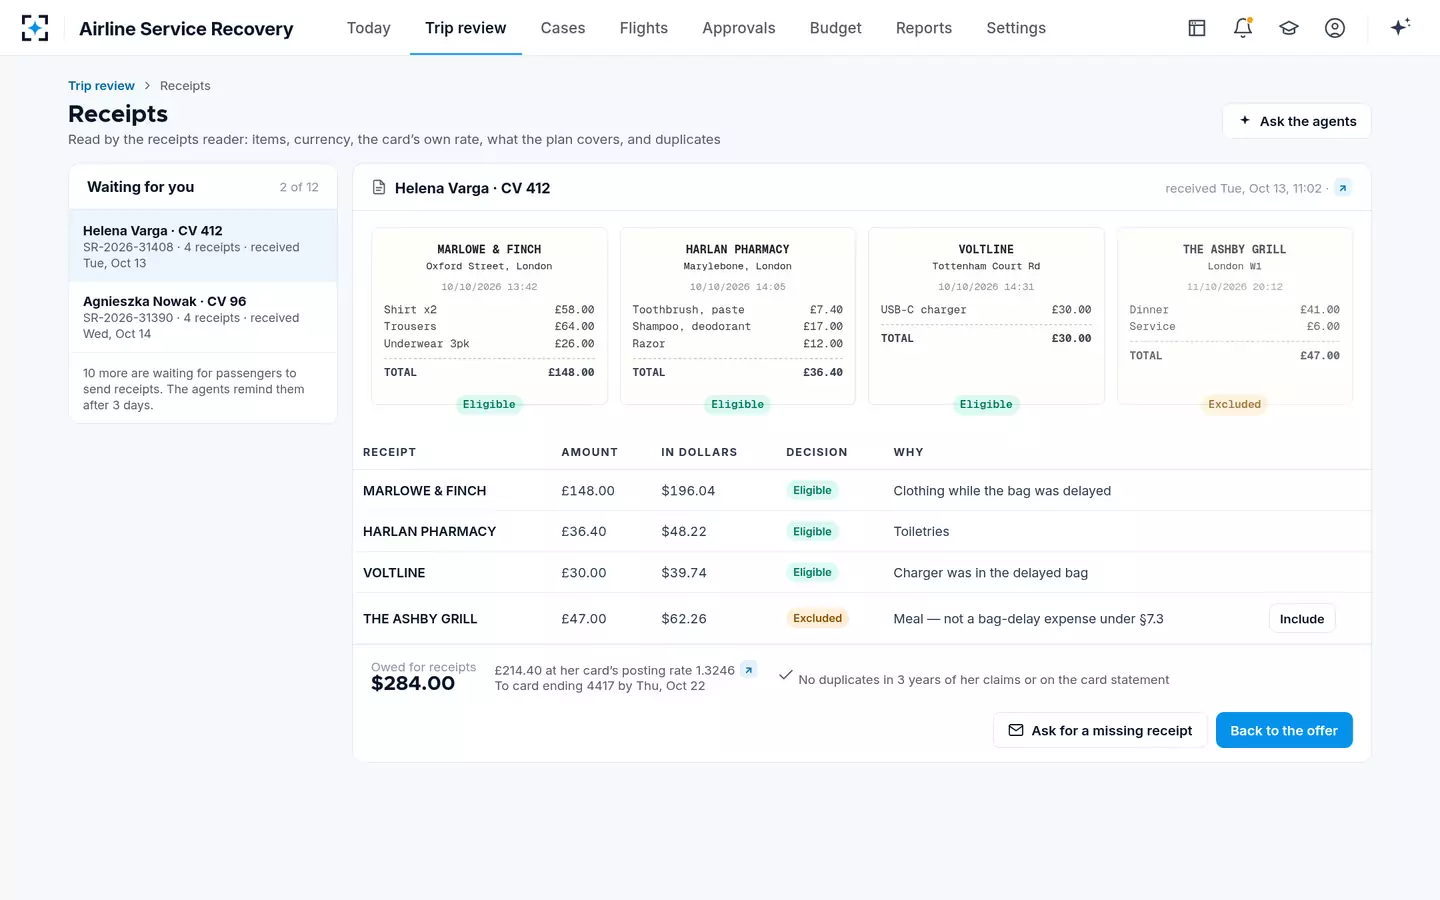The image size is (1440, 900).
Task: Open the notifications bell icon
Action: pos(1243,28)
